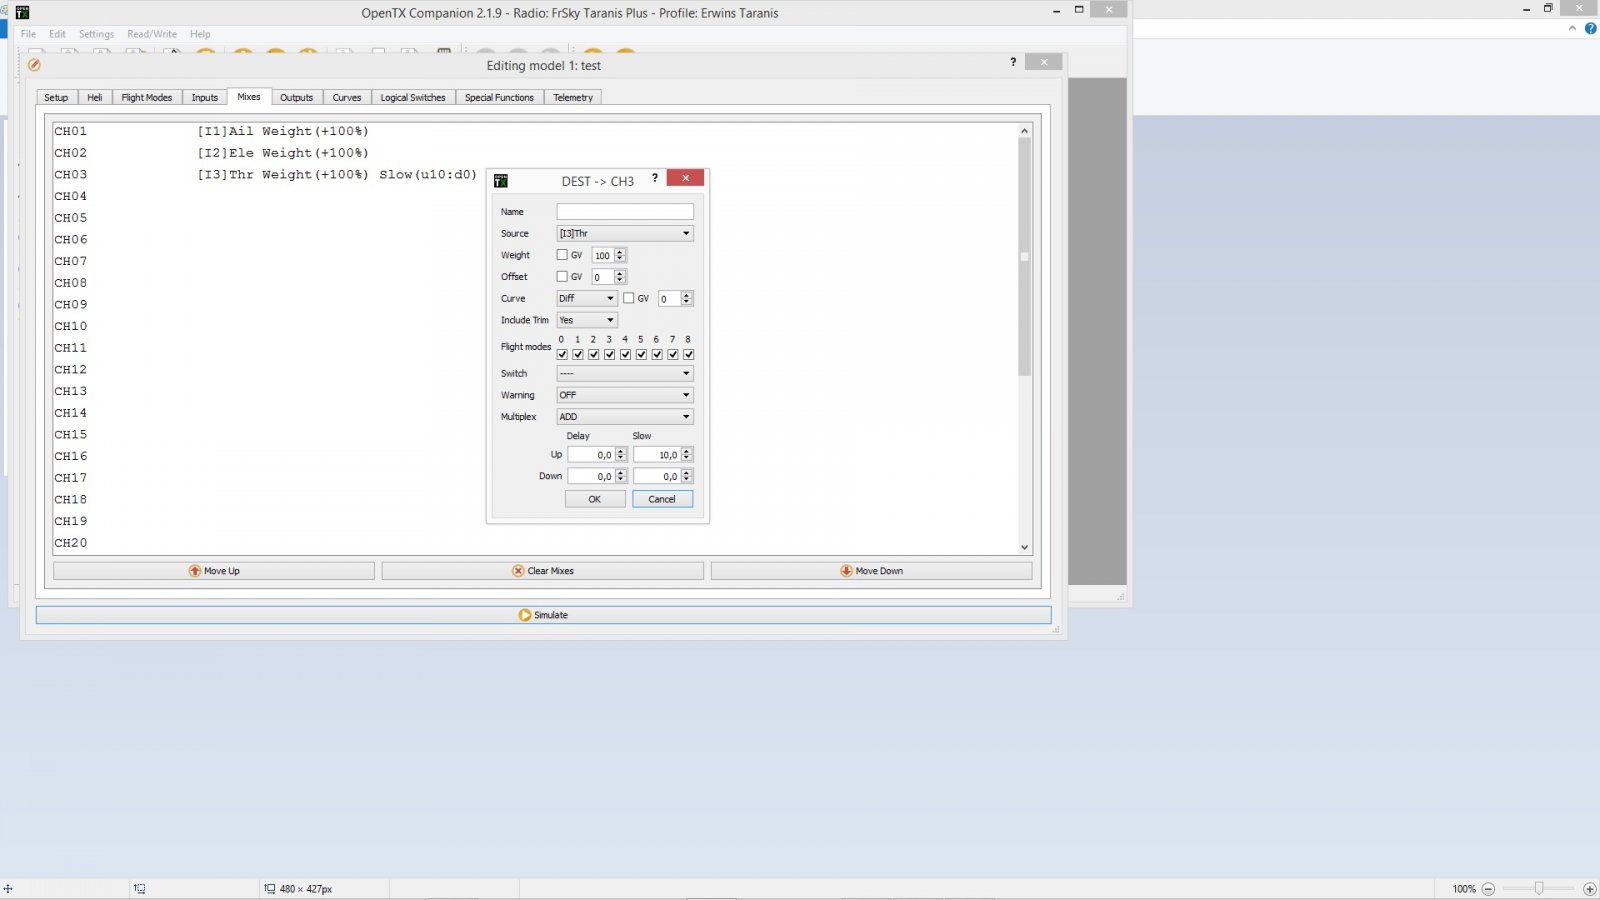This screenshot has height=900, width=1600.
Task: Uncheck flight mode 8 checkbox
Action: point(689,354)
